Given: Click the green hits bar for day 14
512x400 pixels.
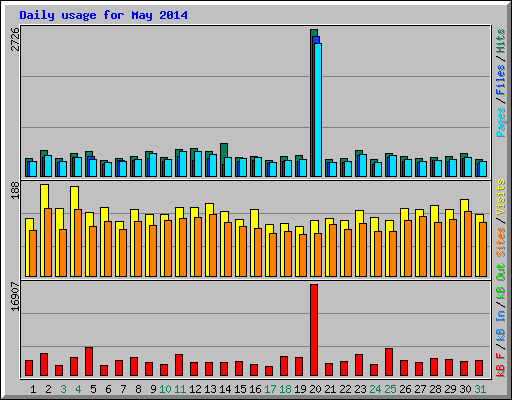Looking at the screenshot, I should (x=224, y=151).
